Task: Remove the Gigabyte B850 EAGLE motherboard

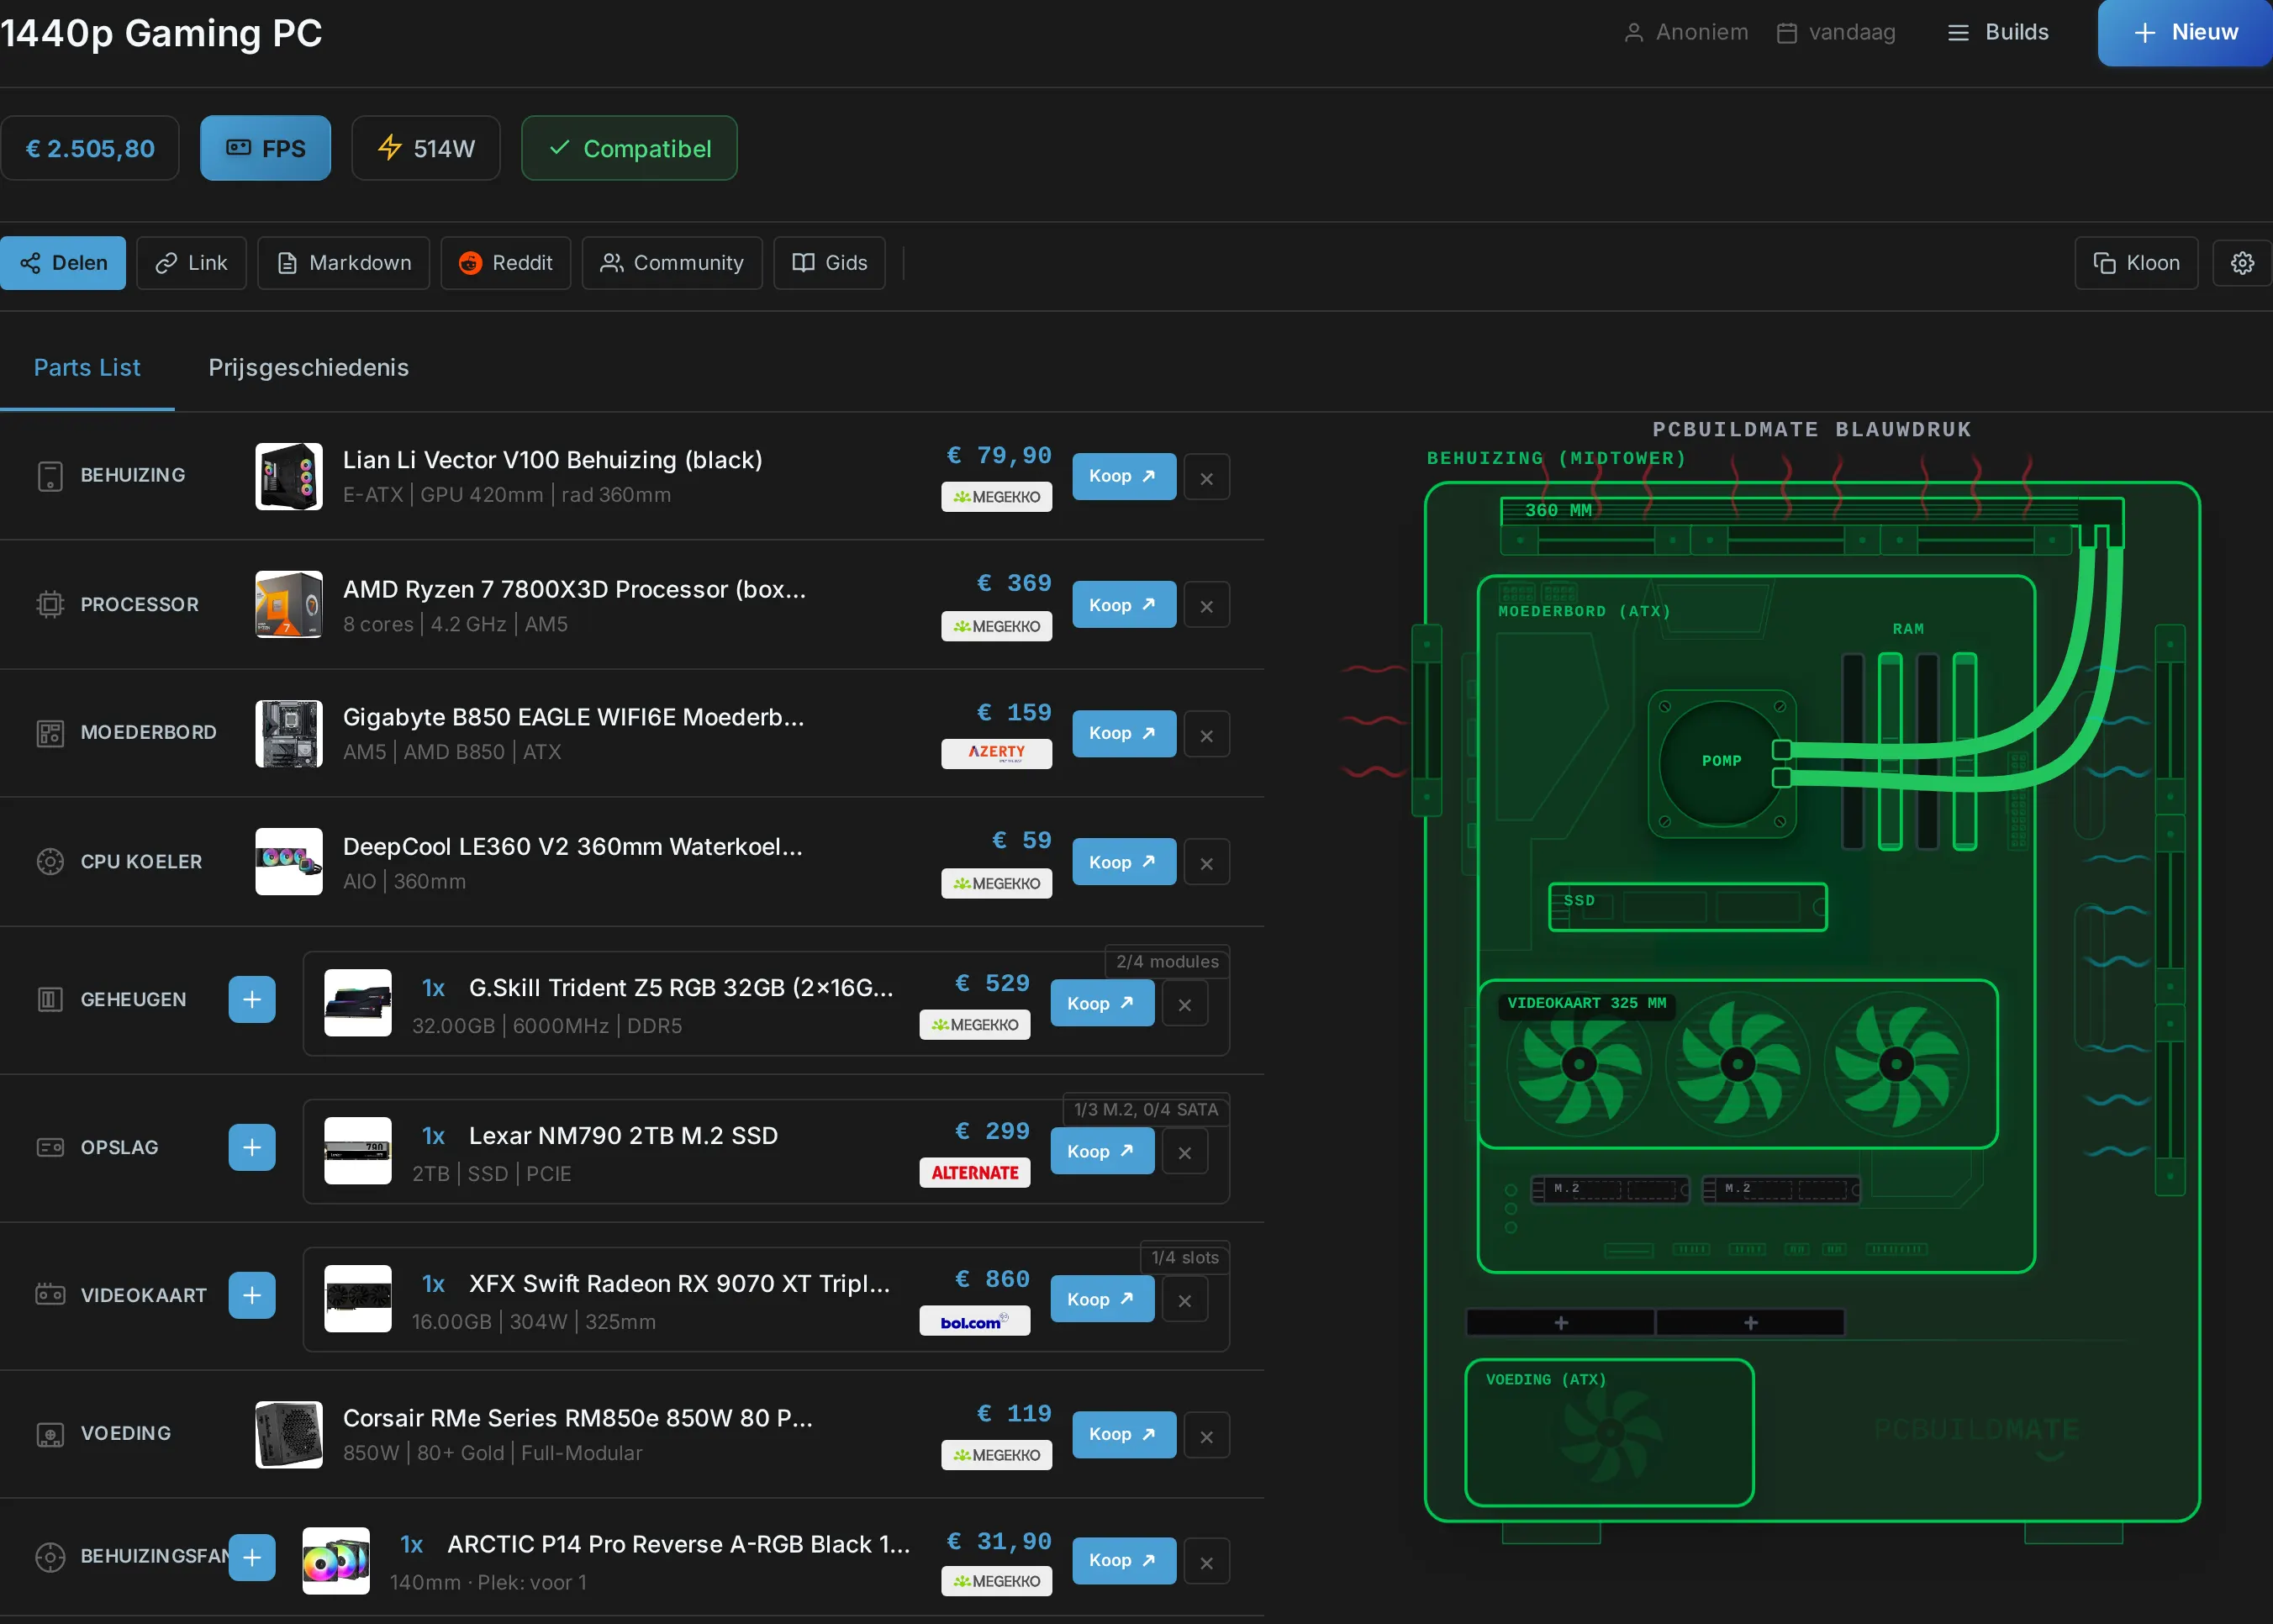Action: 1206,735
